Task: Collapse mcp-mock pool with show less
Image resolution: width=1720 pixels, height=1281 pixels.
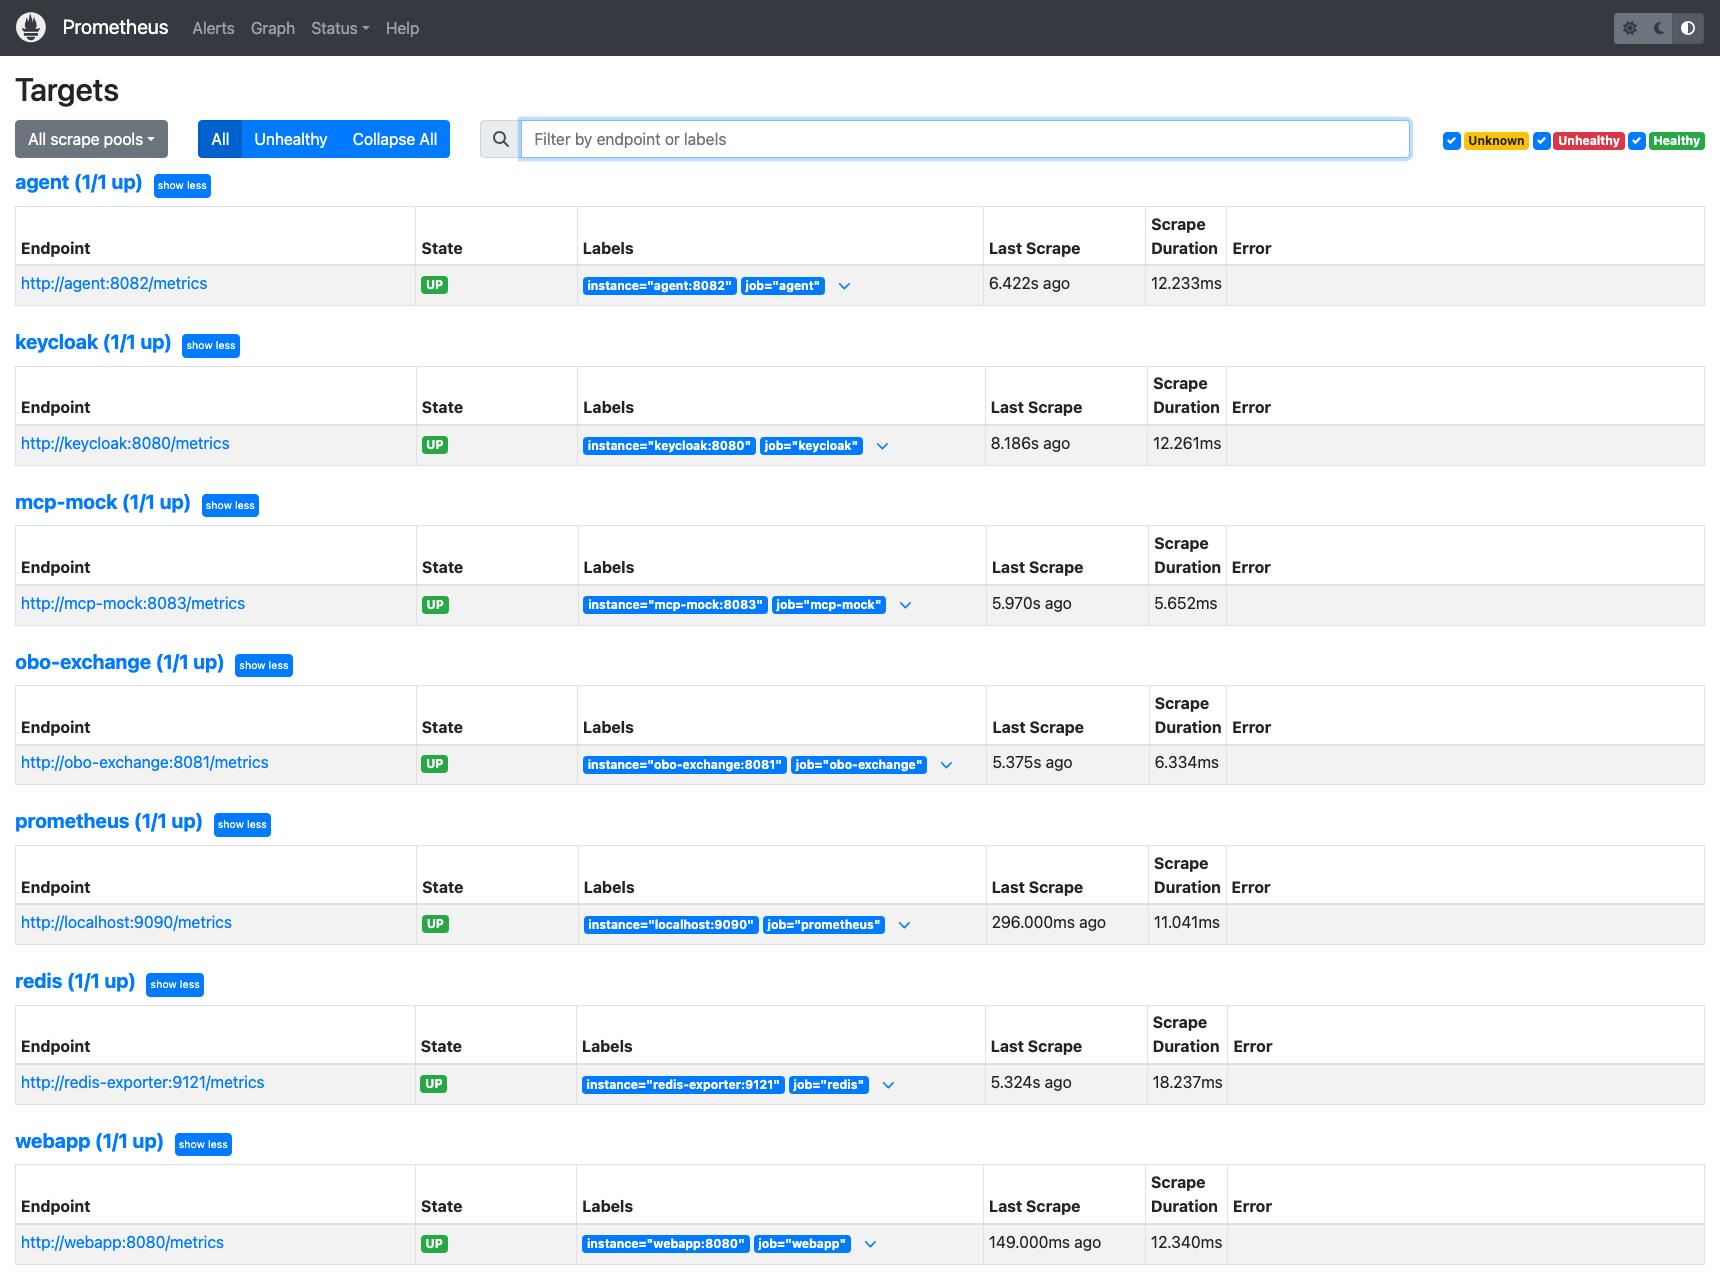Action: 230,505
